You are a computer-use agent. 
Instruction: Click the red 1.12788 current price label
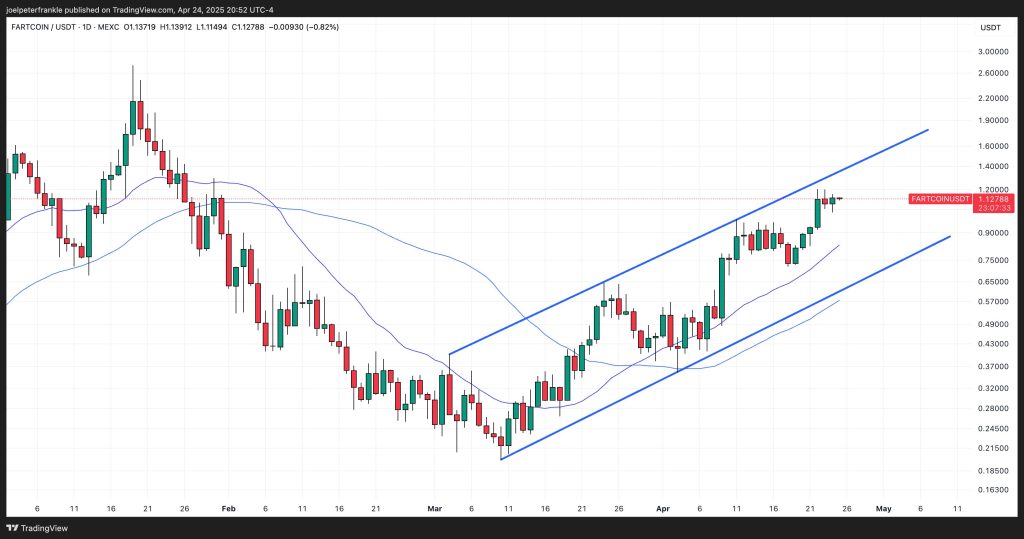click(x=994, y=199)
